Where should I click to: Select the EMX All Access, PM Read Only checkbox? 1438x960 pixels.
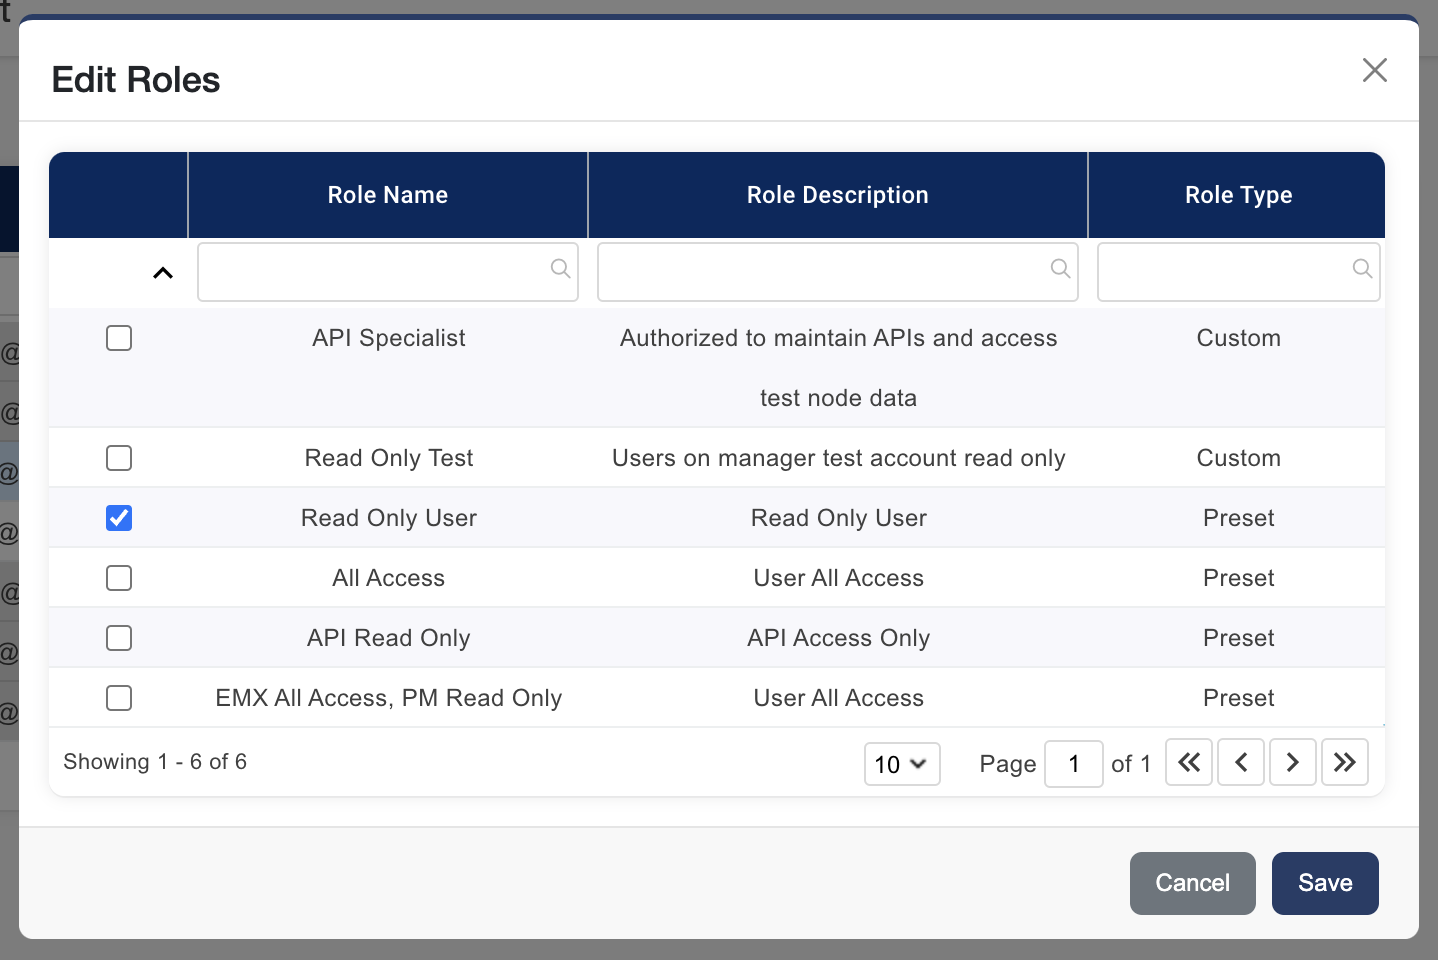click(x=119, y=698)
